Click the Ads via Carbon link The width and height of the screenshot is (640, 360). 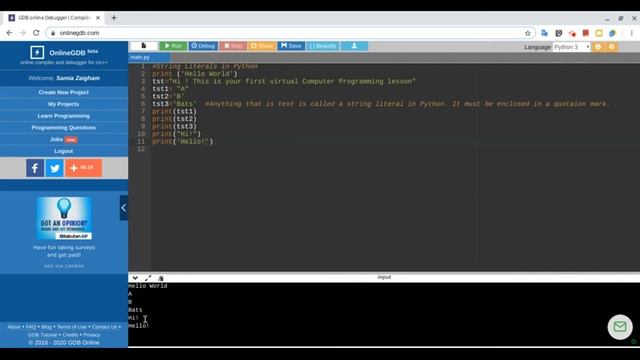pos(64,266)
